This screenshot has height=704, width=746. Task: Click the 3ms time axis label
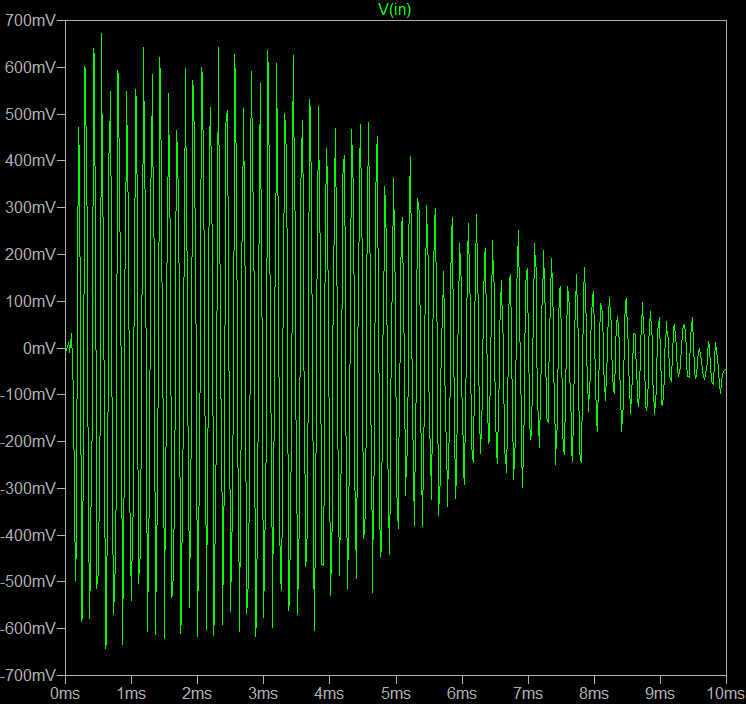(x=263, y=694)
